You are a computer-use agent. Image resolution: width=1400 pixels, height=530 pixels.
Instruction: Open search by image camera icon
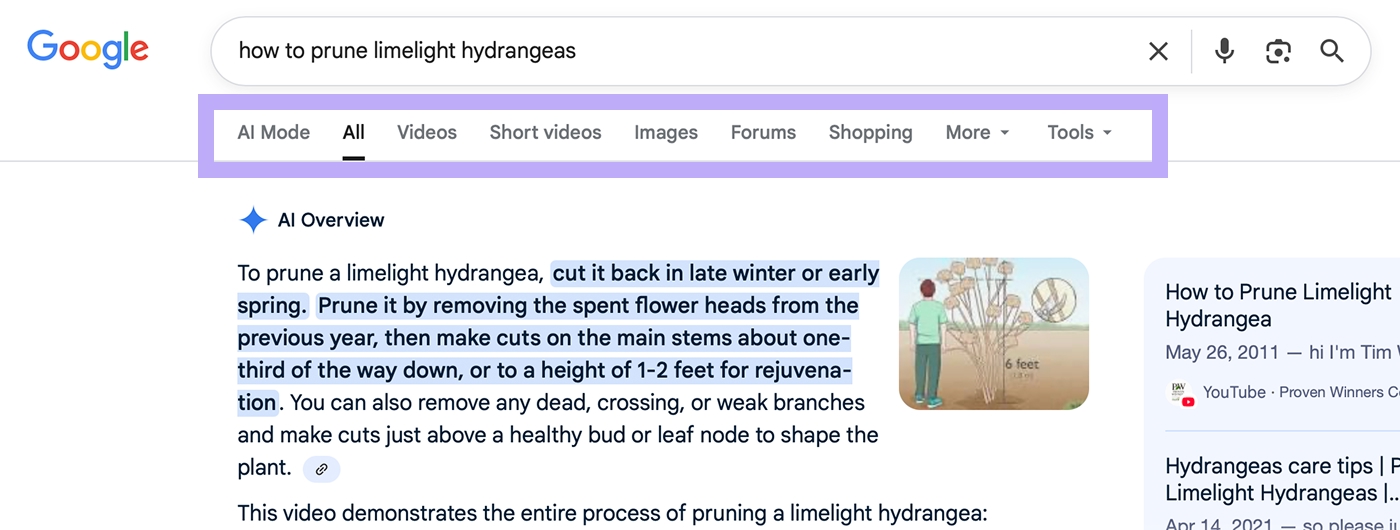1278,51
